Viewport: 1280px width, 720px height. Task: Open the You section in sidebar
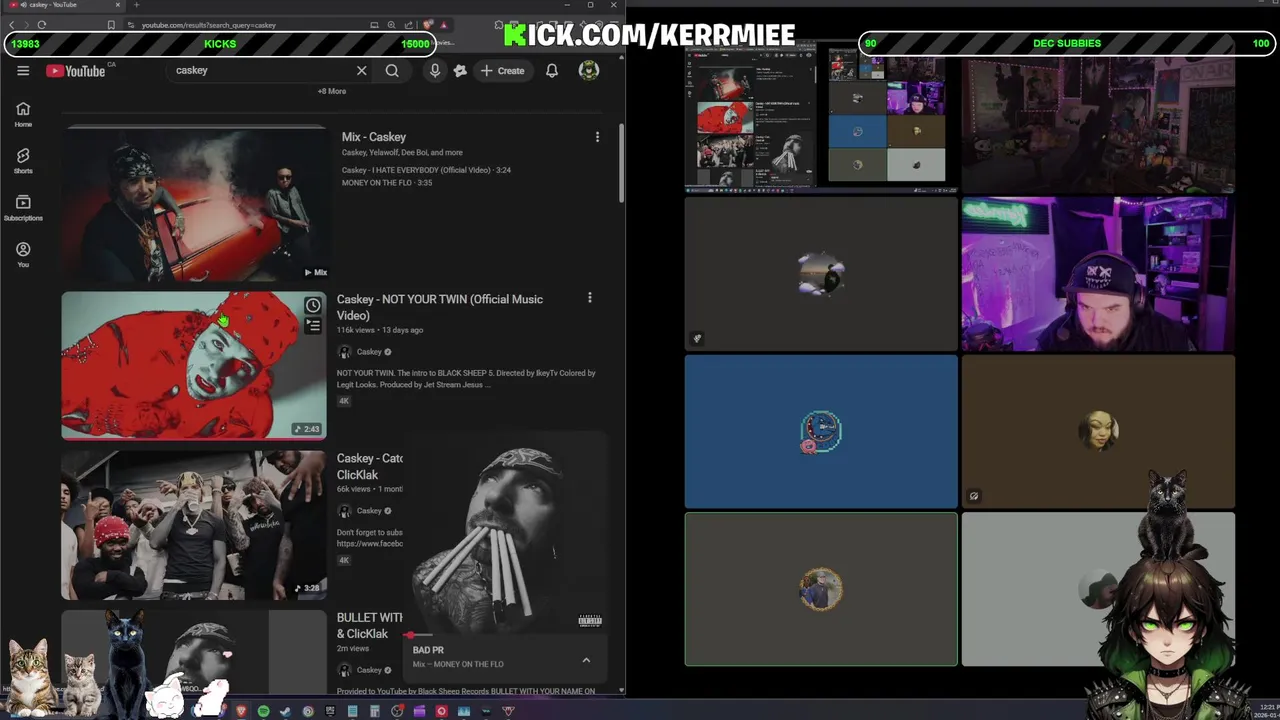coord(23,254)
